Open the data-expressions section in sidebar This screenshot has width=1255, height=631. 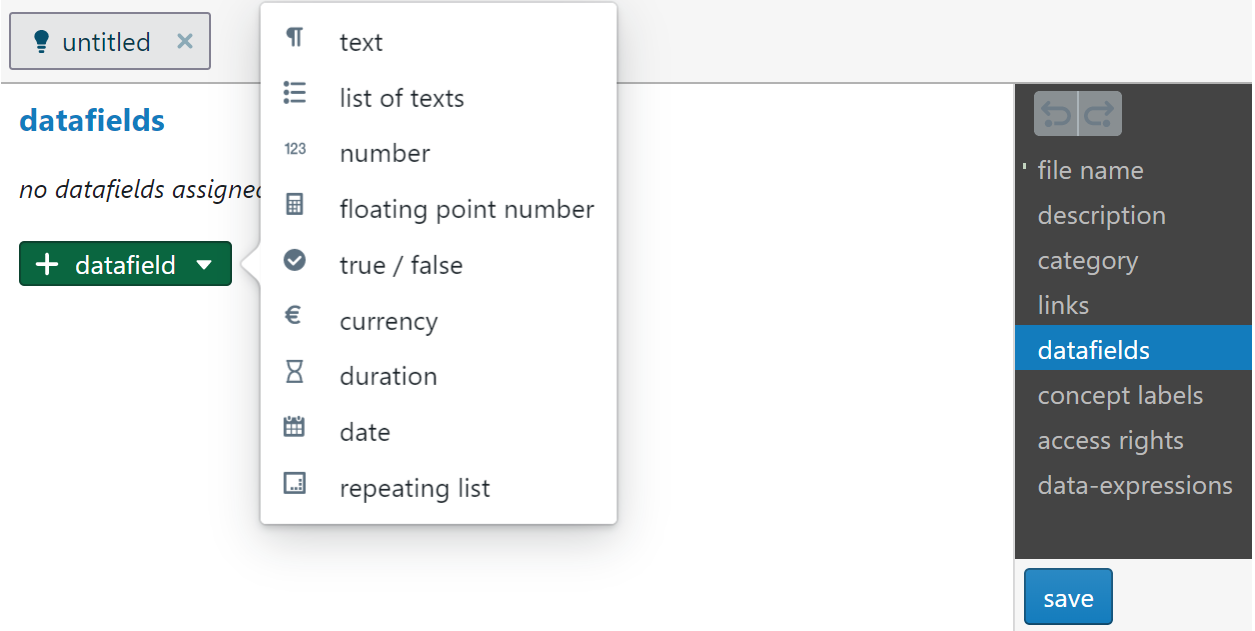click(1133, 485)
